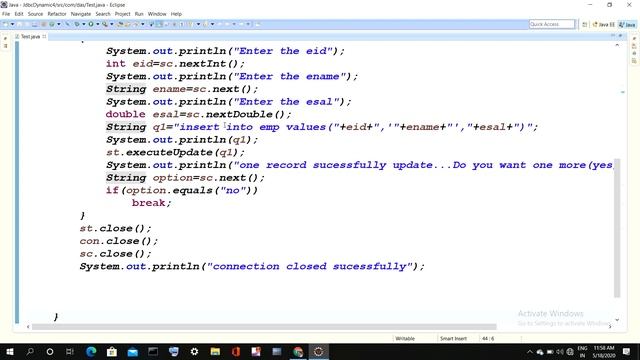Click the Writable status bar entry

coord(405,338)
